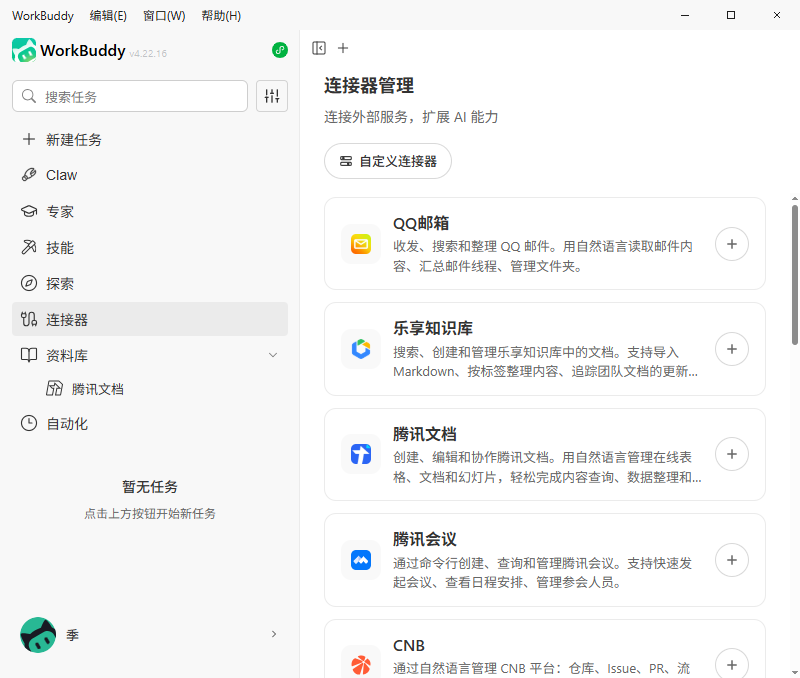
Task: Open the 窗口(W) menu
Action: [164, 16]
